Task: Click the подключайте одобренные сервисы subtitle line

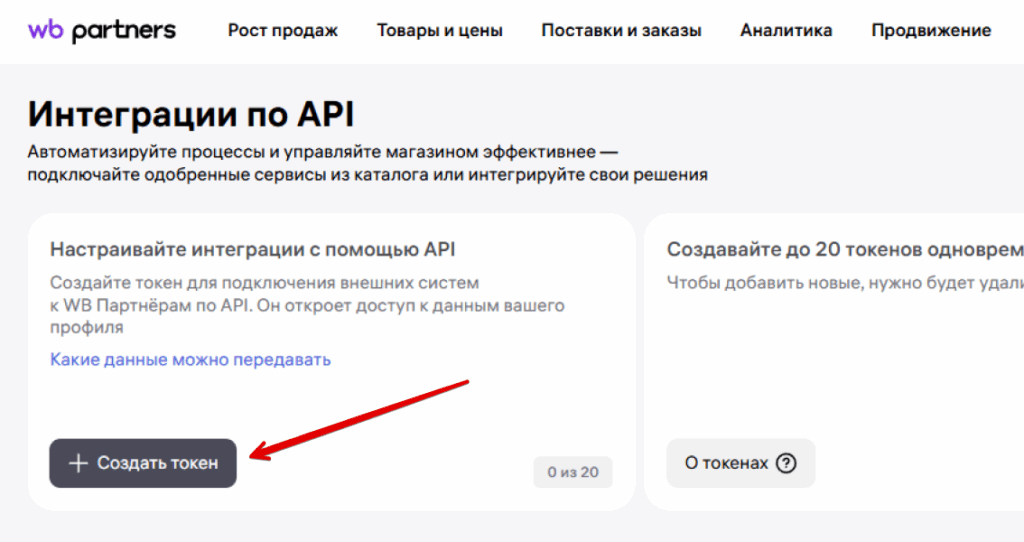Action: (367, 175)
